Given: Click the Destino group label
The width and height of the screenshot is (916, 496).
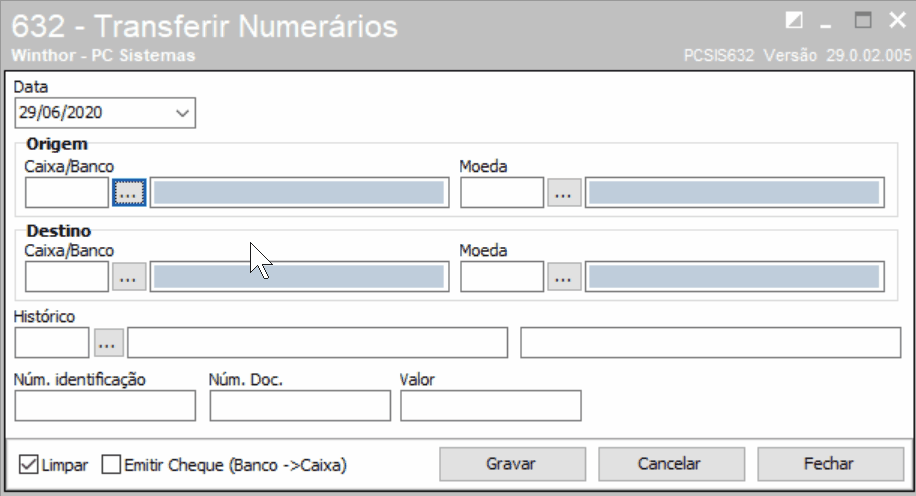Looking at the screenshot, I should (x=58, y=231).
